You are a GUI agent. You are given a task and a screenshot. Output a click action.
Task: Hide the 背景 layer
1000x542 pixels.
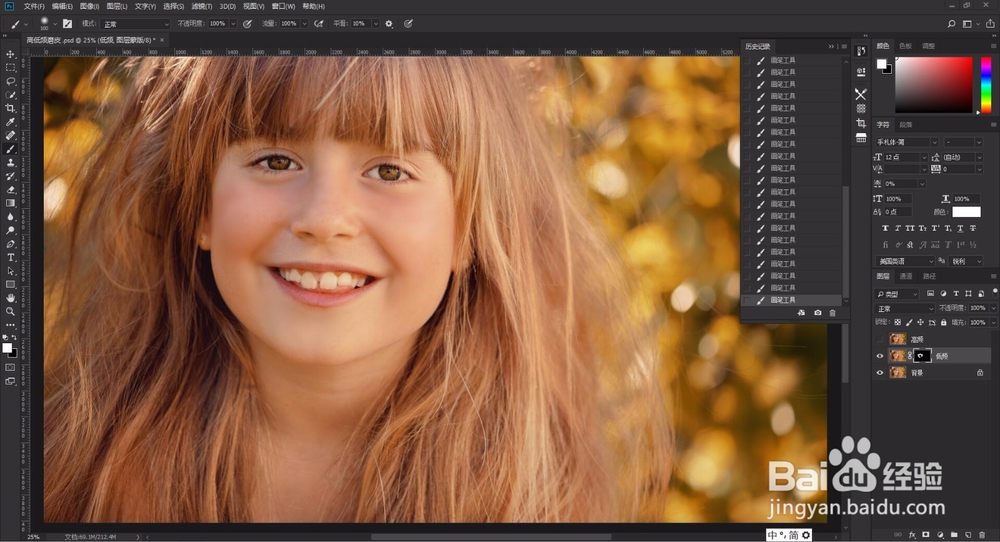880,372
